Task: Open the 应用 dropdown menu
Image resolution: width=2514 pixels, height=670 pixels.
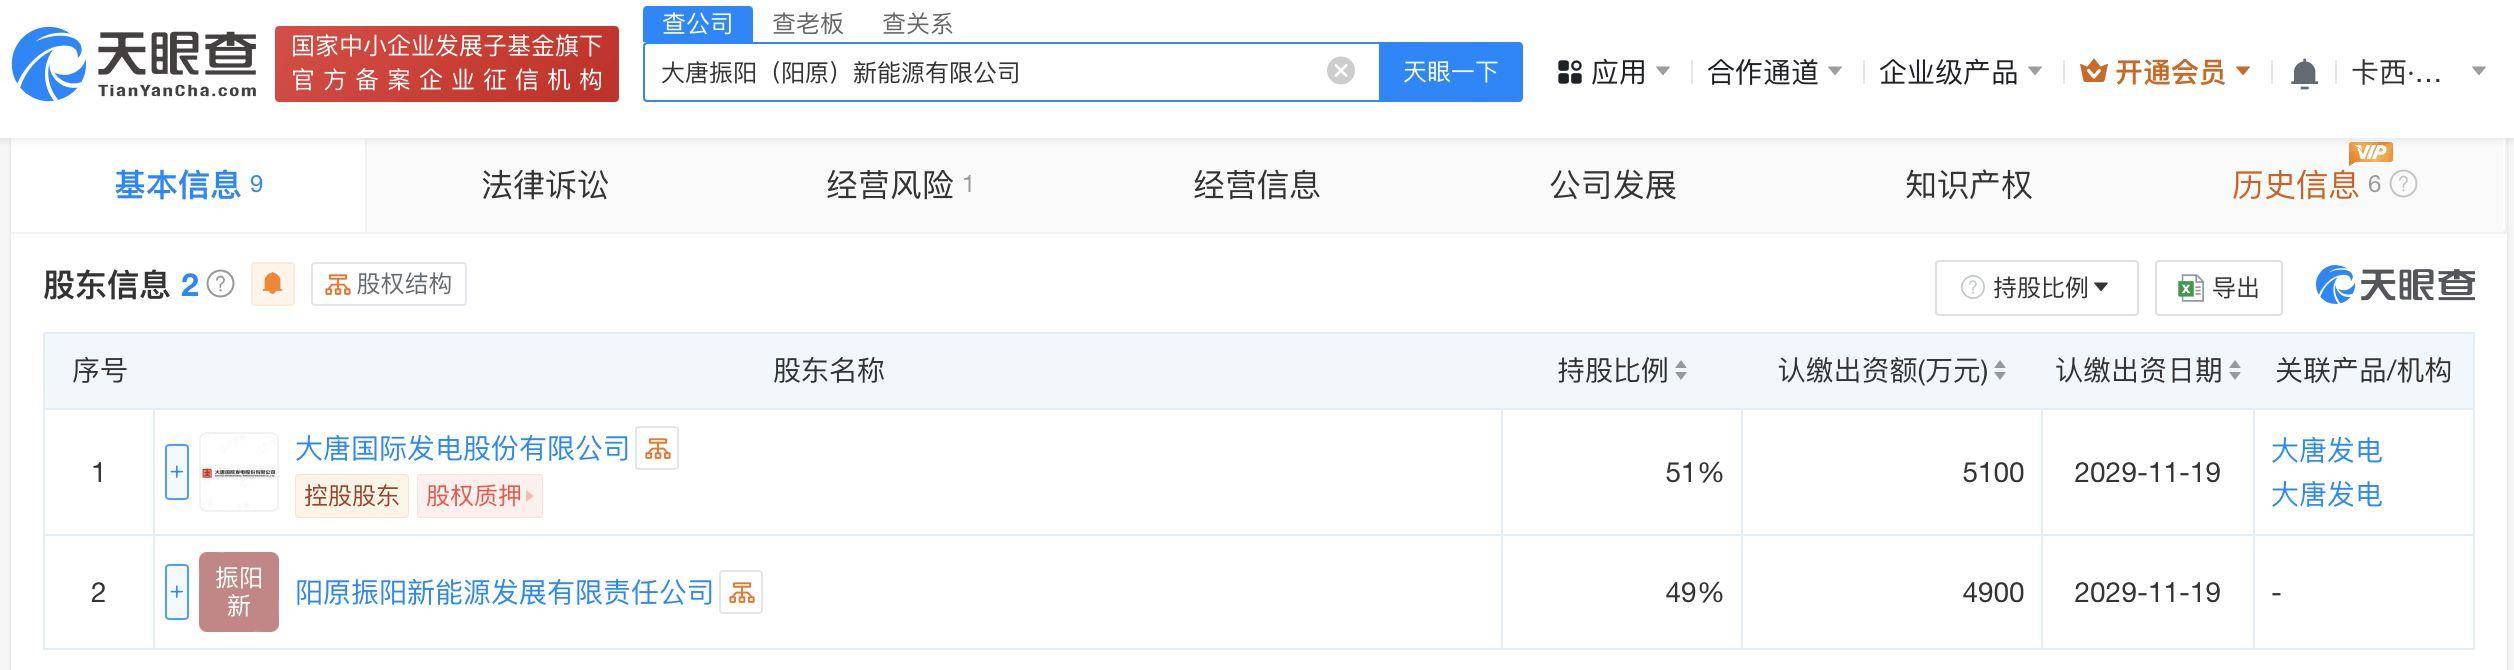Action: tap(1614, 72)
